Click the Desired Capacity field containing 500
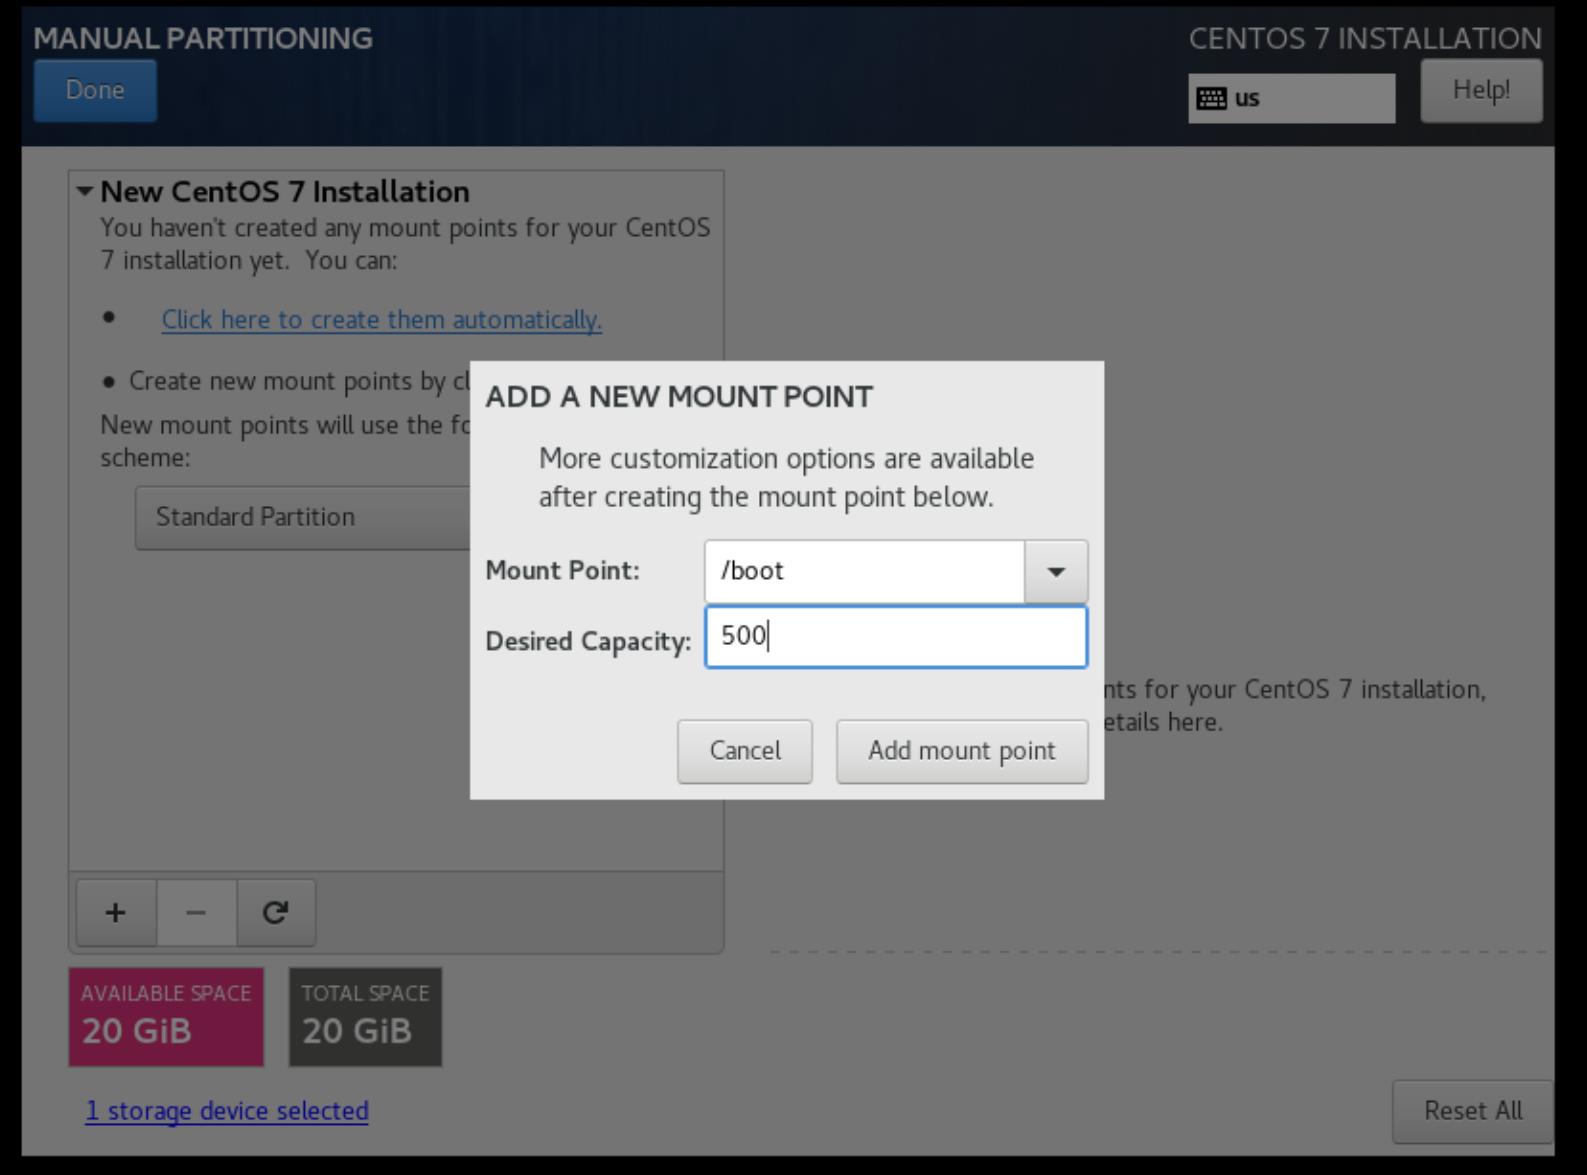This screenshot has width=1587, height=1175. (x=896, y=636)
